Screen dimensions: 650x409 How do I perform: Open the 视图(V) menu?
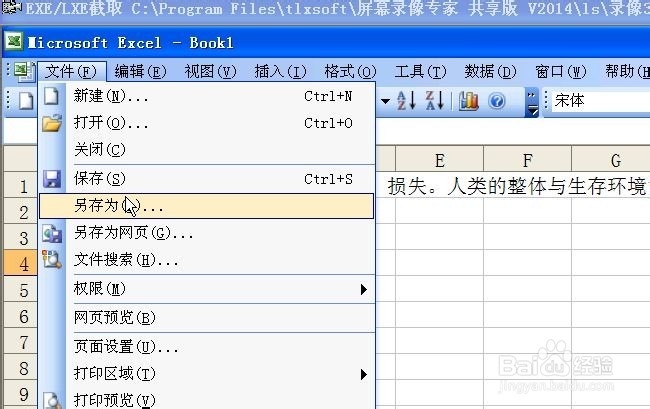pyautogui.click(x=210, y=71)
